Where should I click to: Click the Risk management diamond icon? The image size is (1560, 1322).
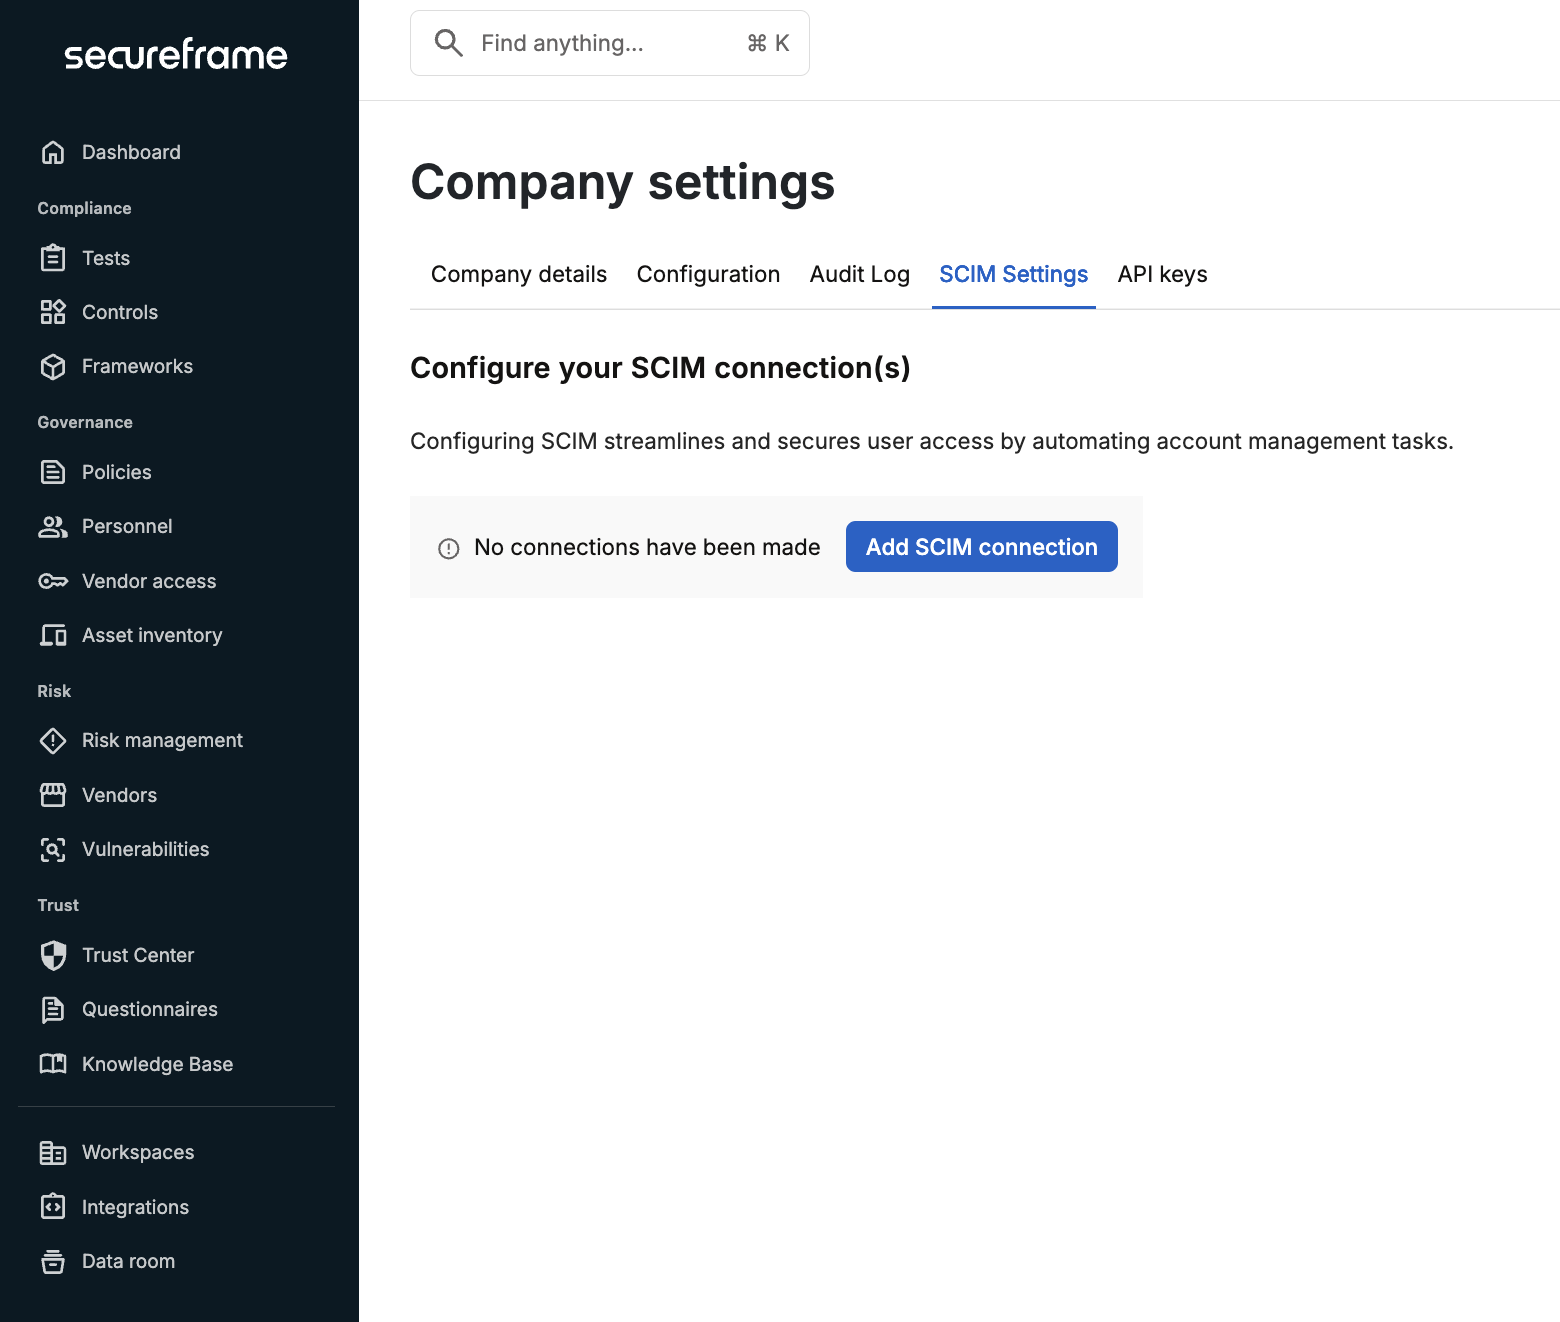53,740
